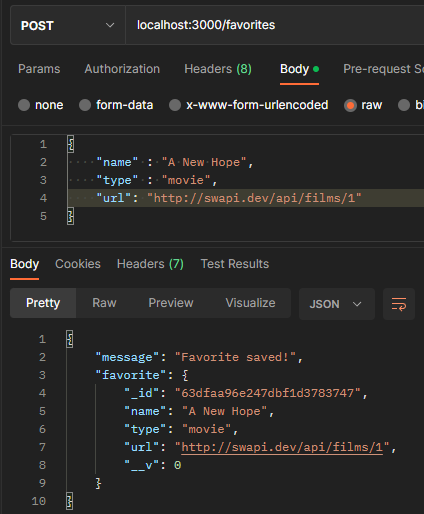Switch to the Params tab
Screen dimensions: 424x514
point(39,69)
